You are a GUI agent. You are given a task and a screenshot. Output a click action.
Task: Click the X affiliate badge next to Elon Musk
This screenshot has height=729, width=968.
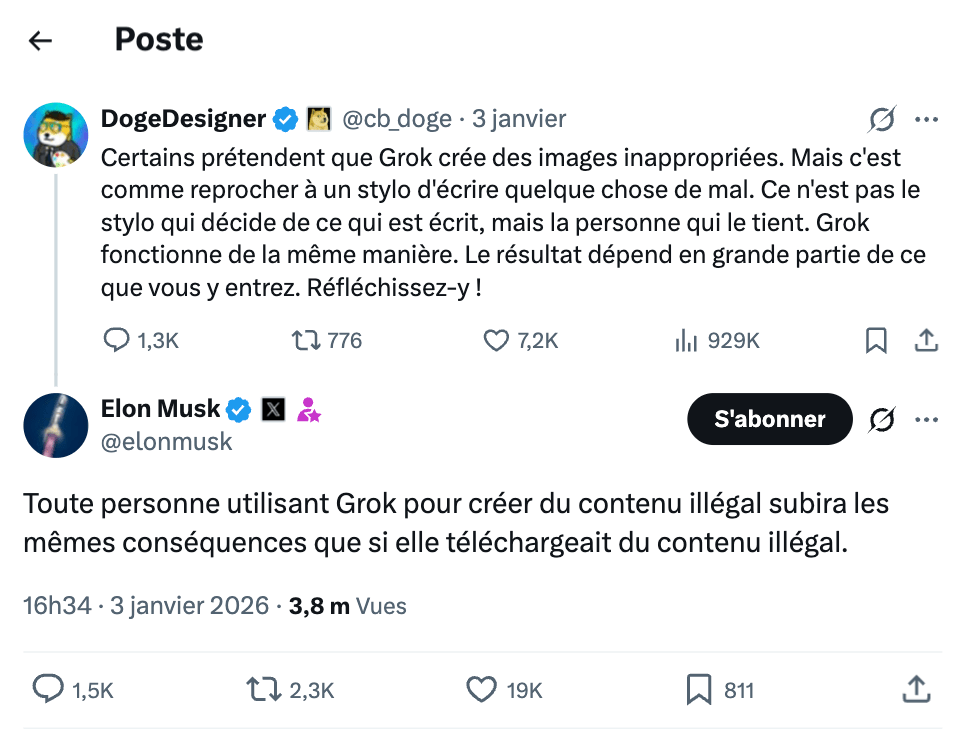[x=273, y=409]
